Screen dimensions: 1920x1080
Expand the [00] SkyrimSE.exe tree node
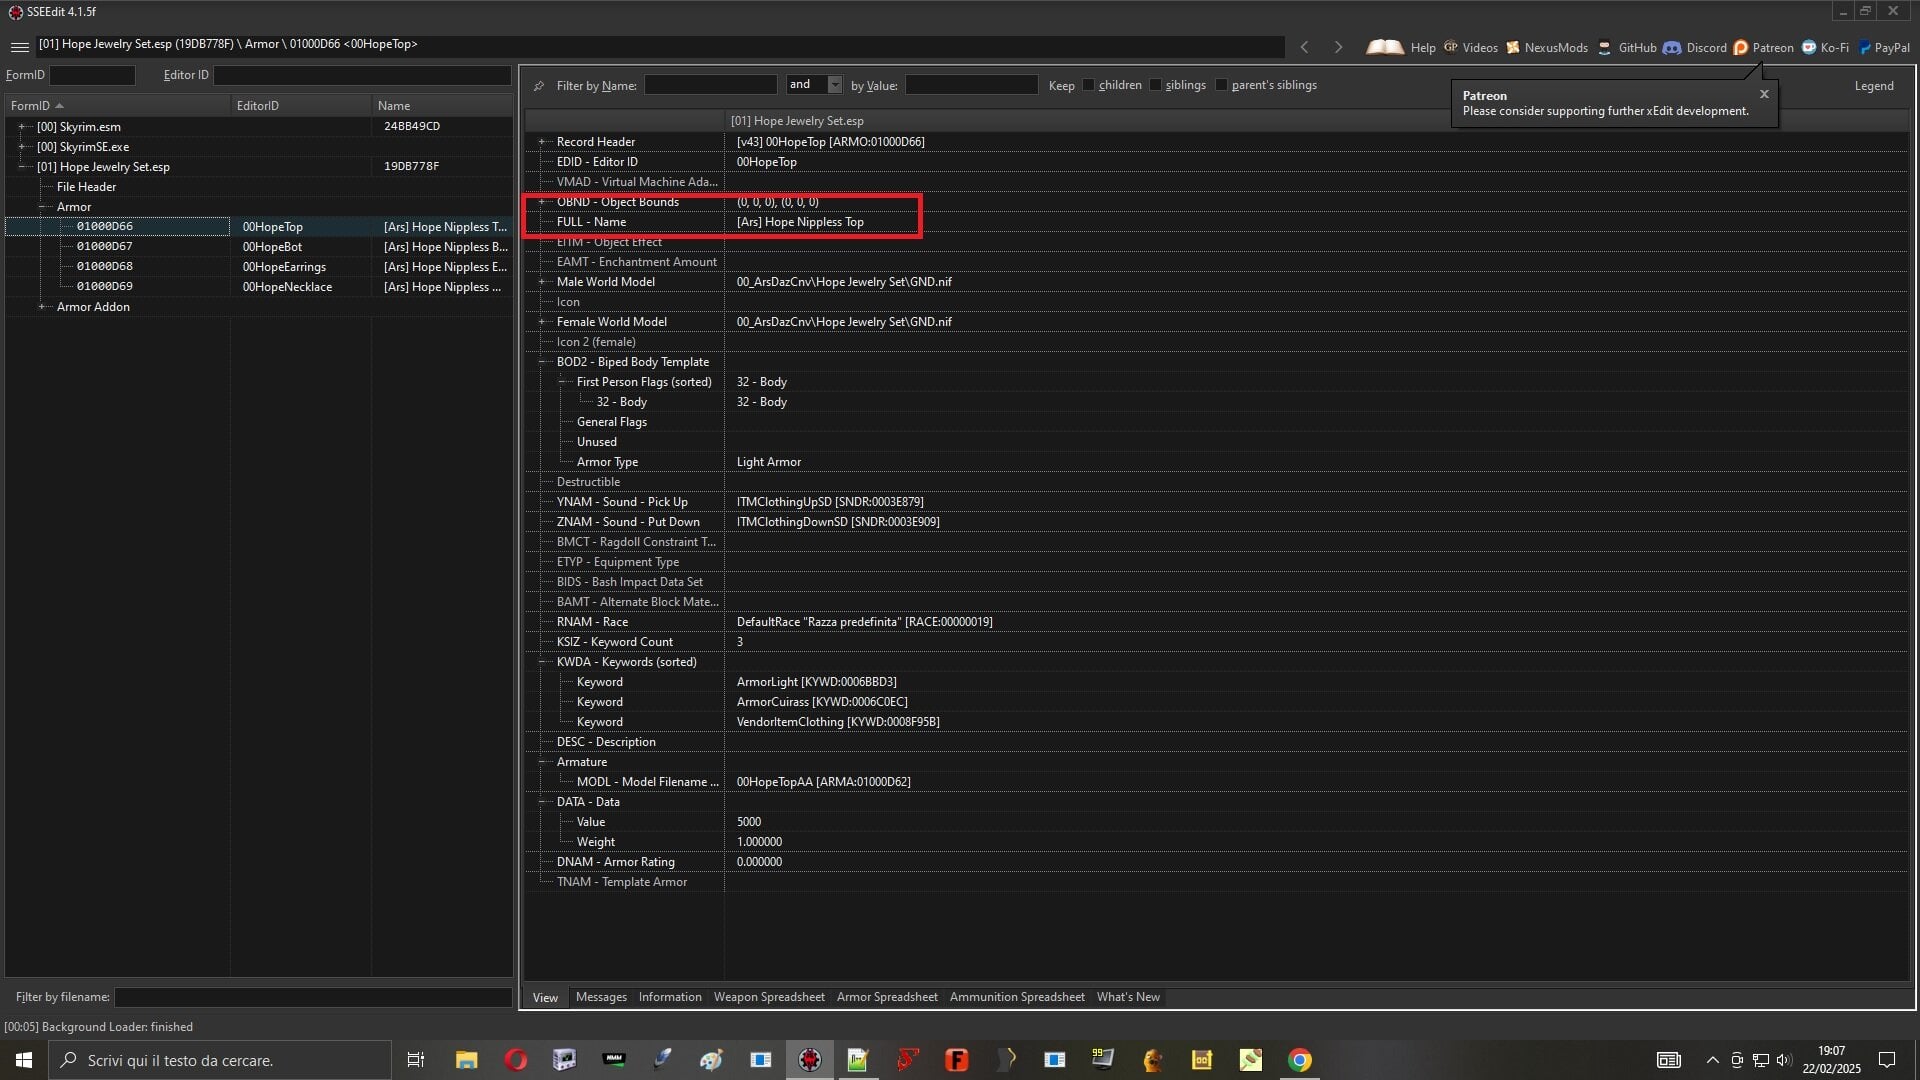tap(21, 147)
